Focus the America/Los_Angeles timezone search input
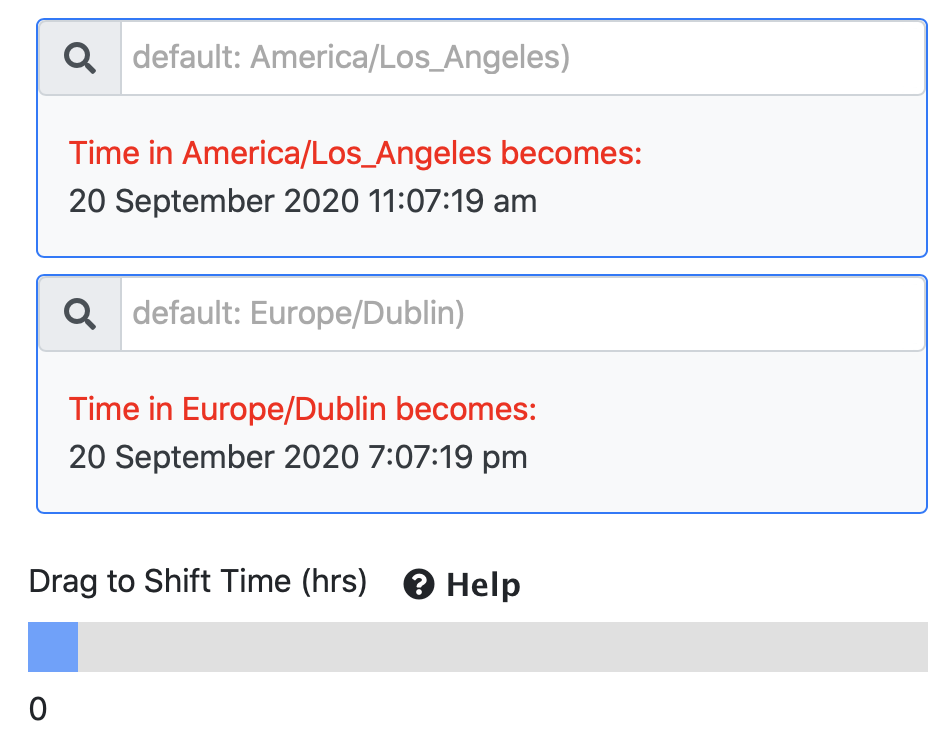 pyautogui.click(x=522, y=58)
